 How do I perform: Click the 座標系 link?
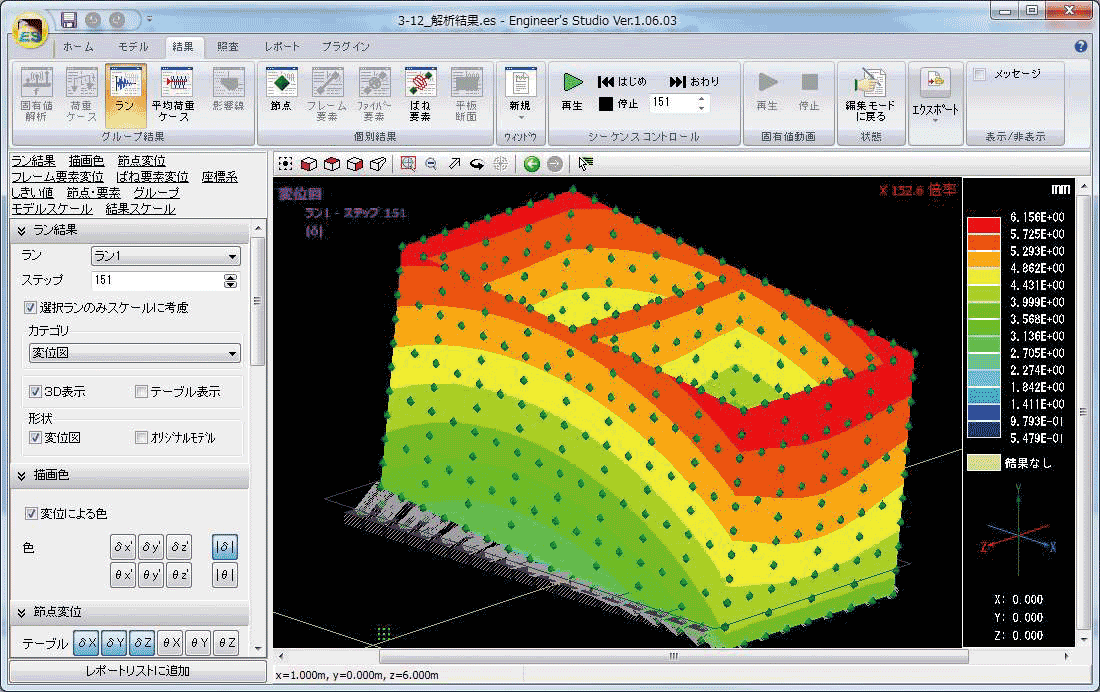[x=219, y=177]
